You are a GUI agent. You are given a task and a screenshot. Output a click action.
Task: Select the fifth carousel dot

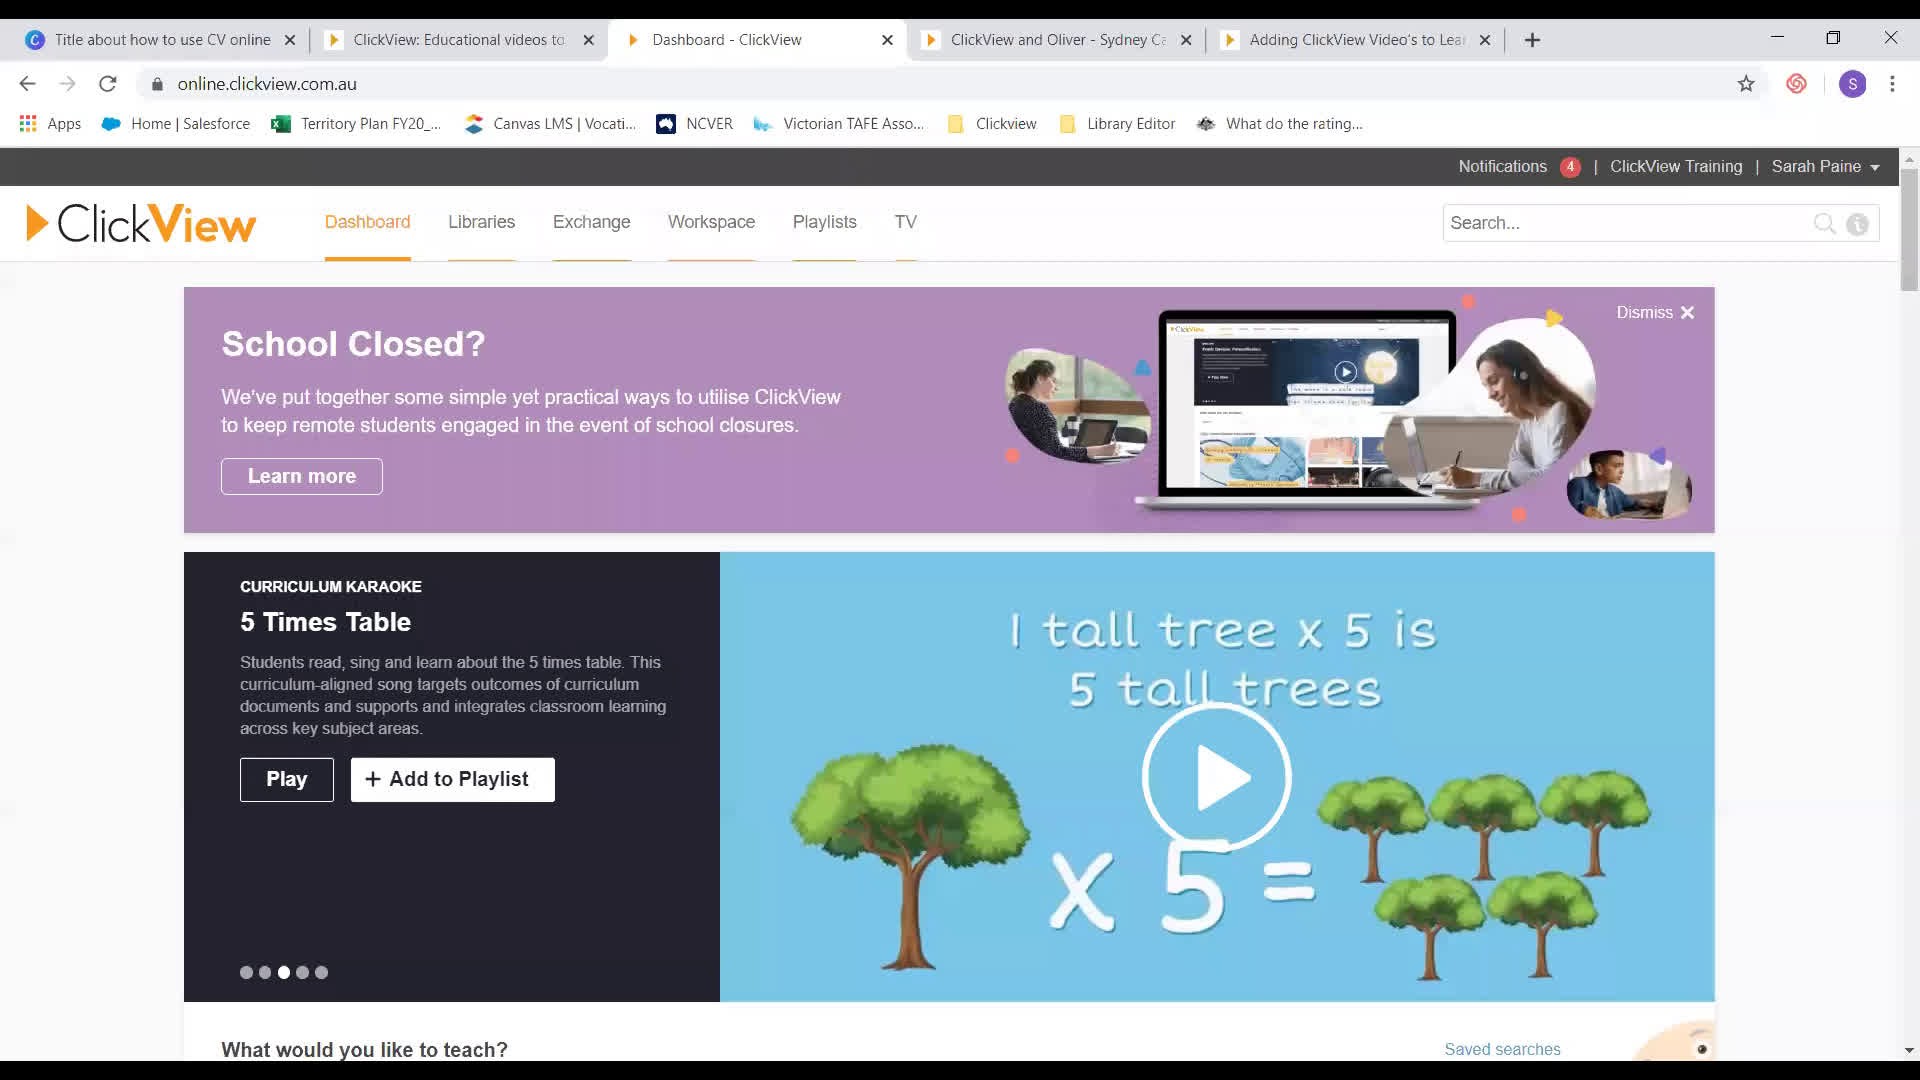tap(321, 972)
